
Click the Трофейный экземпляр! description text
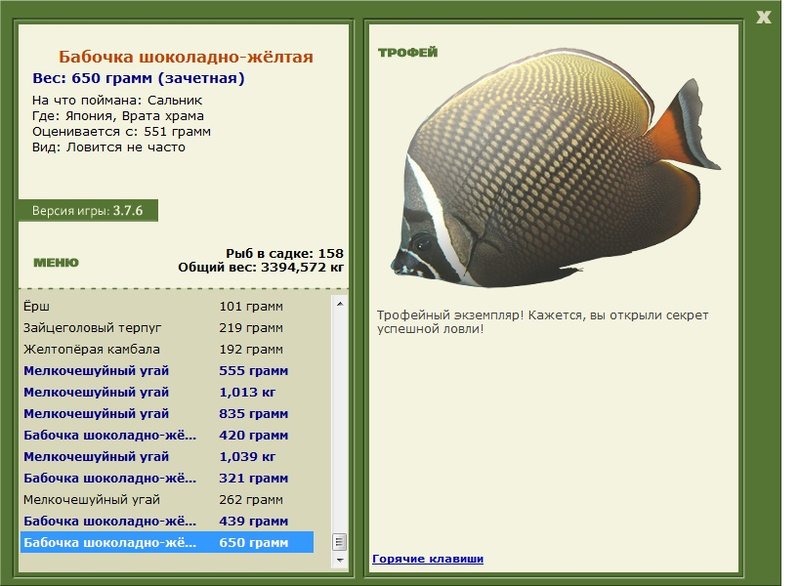pyautogui.click(x=542, y=322)
